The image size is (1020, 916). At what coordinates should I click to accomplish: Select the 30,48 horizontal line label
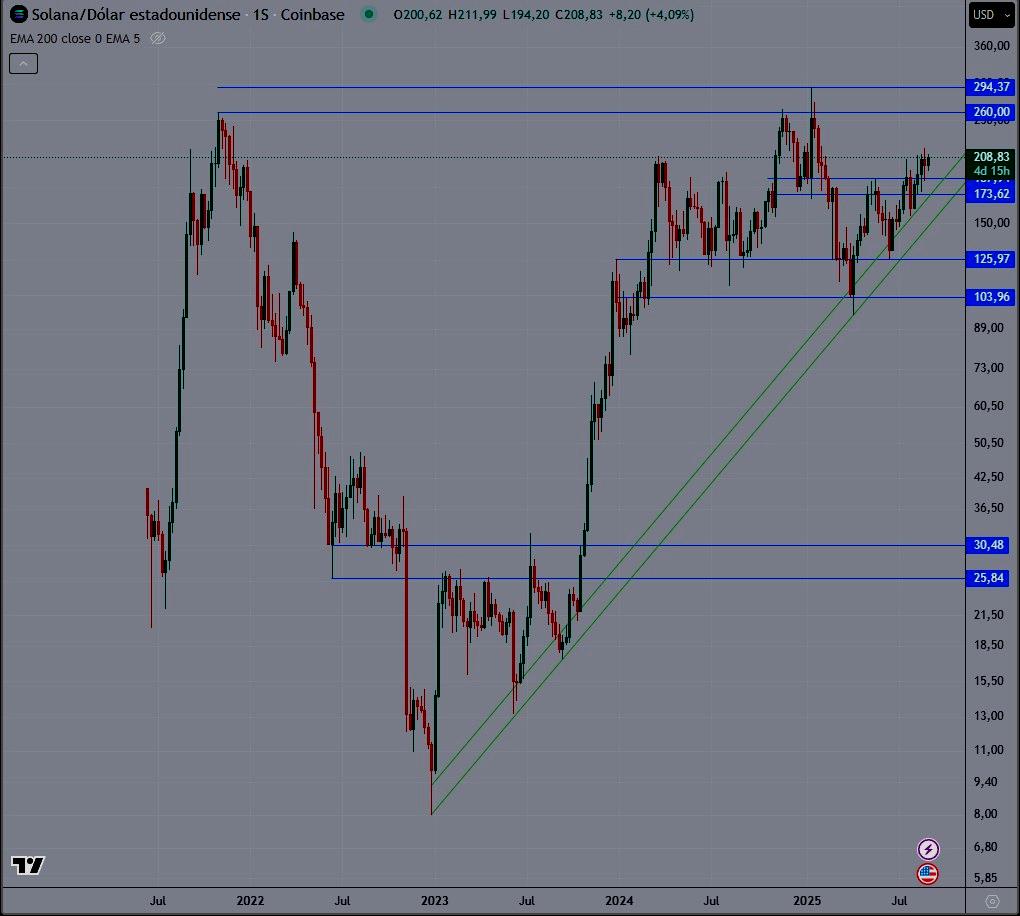coord(988,545)
